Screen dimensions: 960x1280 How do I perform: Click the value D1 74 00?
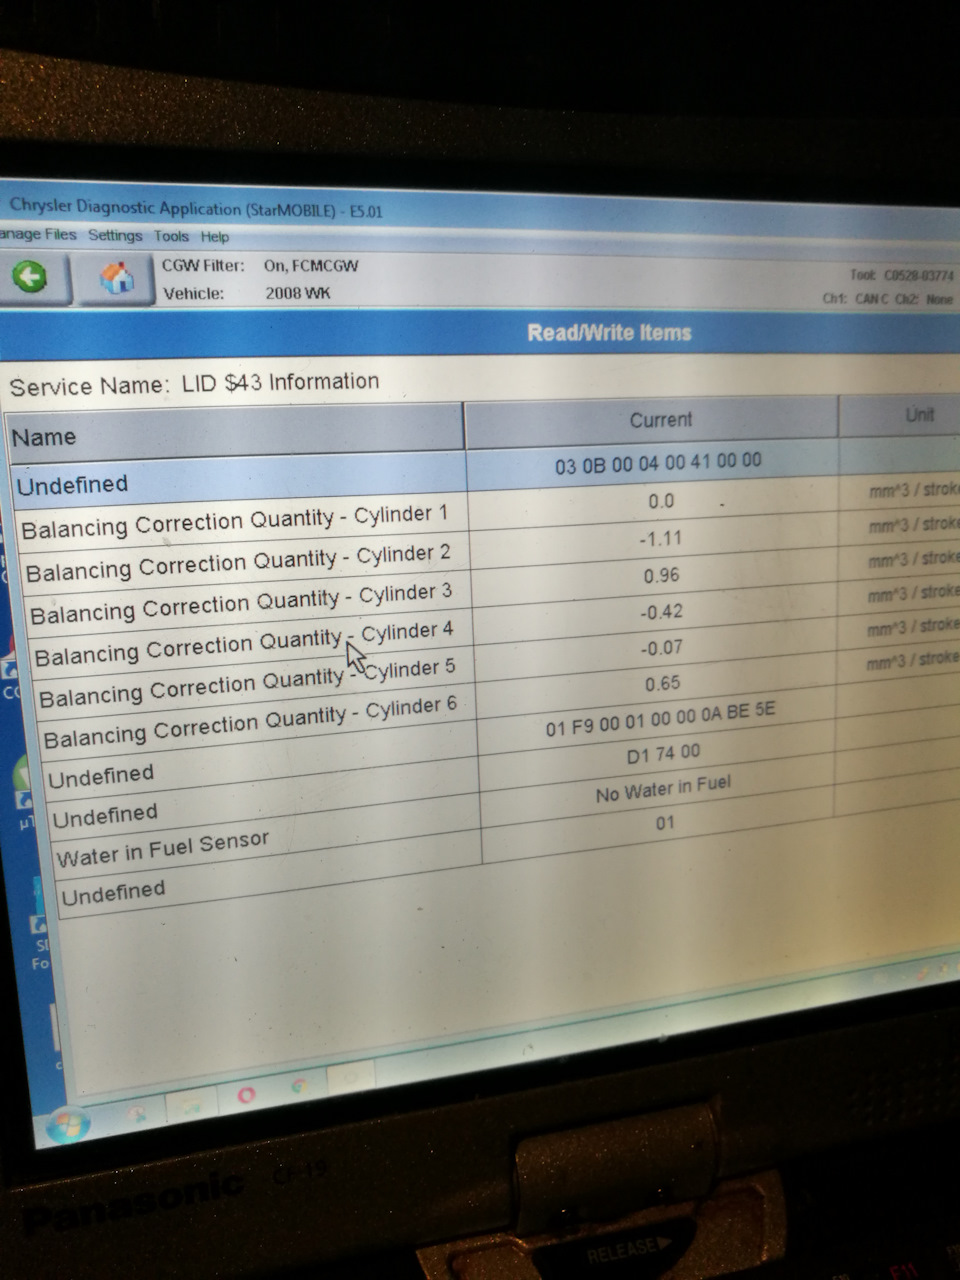point(663,755)
